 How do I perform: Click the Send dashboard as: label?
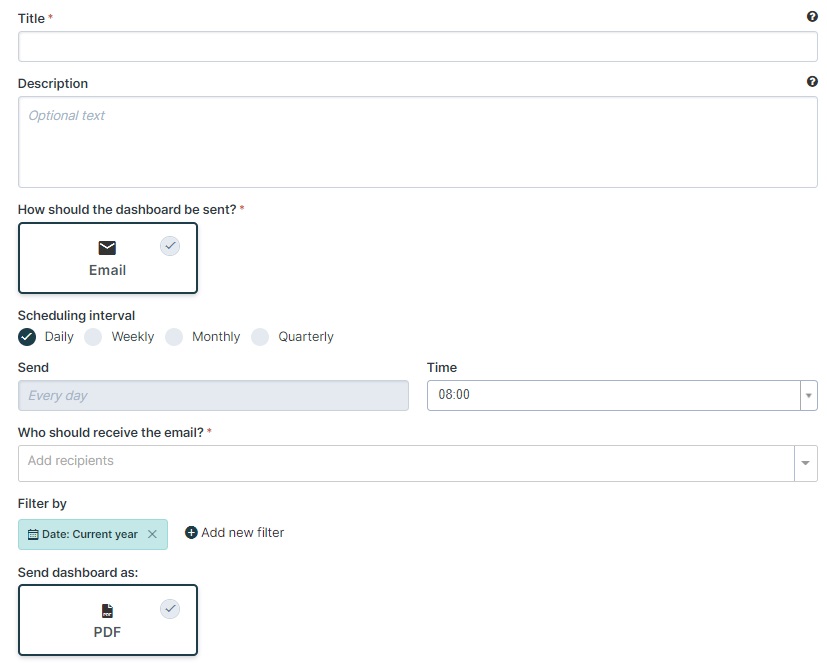click(78, 573)
